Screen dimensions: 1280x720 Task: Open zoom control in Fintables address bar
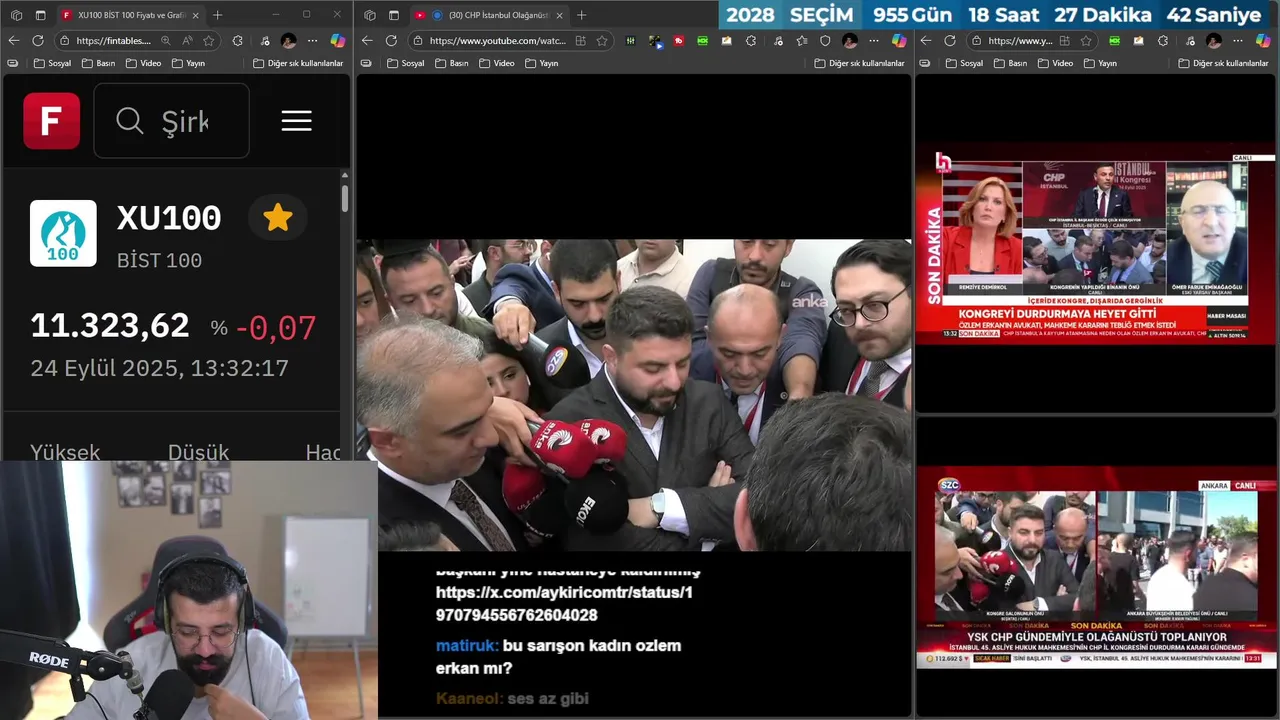166,41
